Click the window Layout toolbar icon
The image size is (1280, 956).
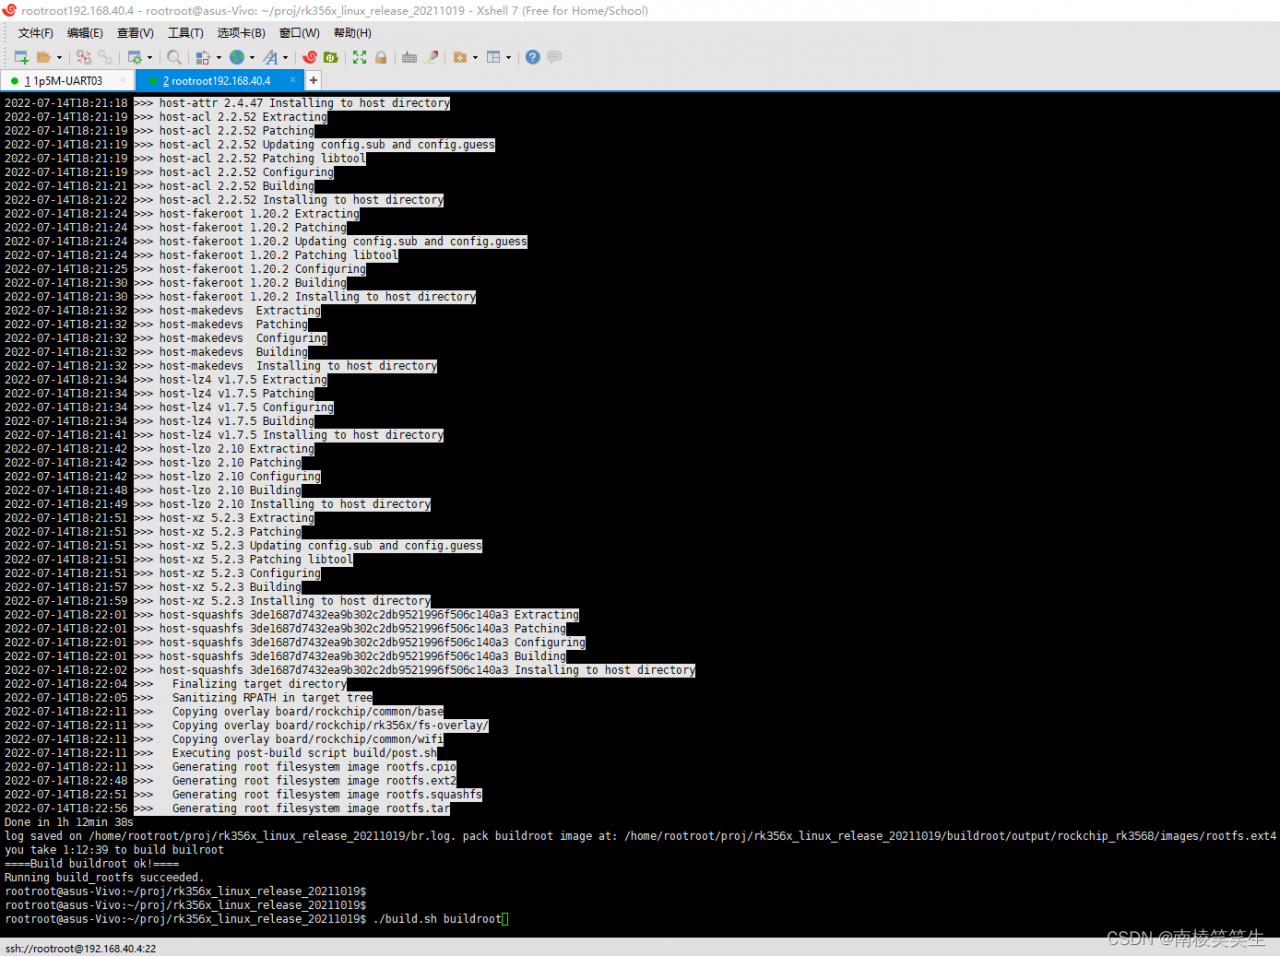pyautogui.click(x=493, y=57)
